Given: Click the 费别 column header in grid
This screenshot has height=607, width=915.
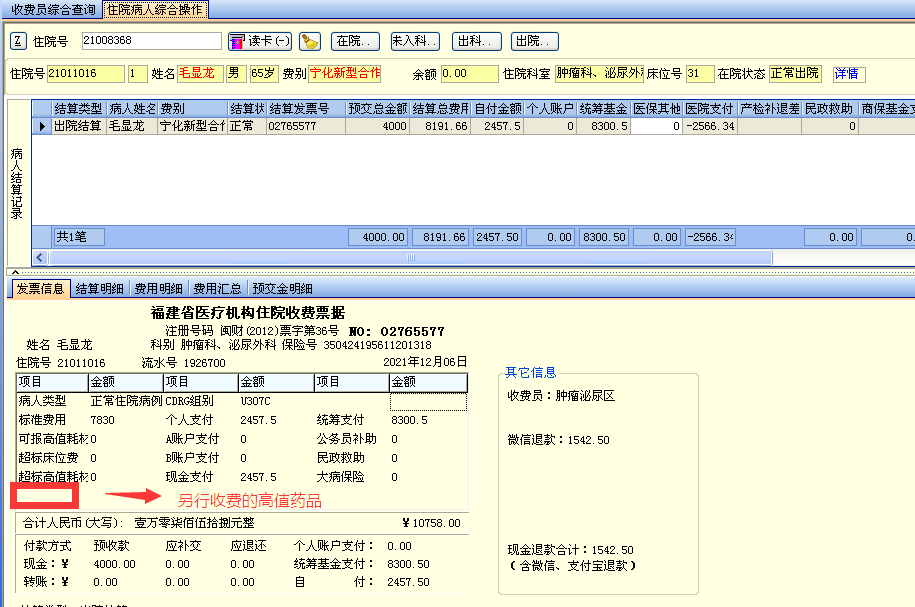Looking at the screenshot, I should 193,109.
